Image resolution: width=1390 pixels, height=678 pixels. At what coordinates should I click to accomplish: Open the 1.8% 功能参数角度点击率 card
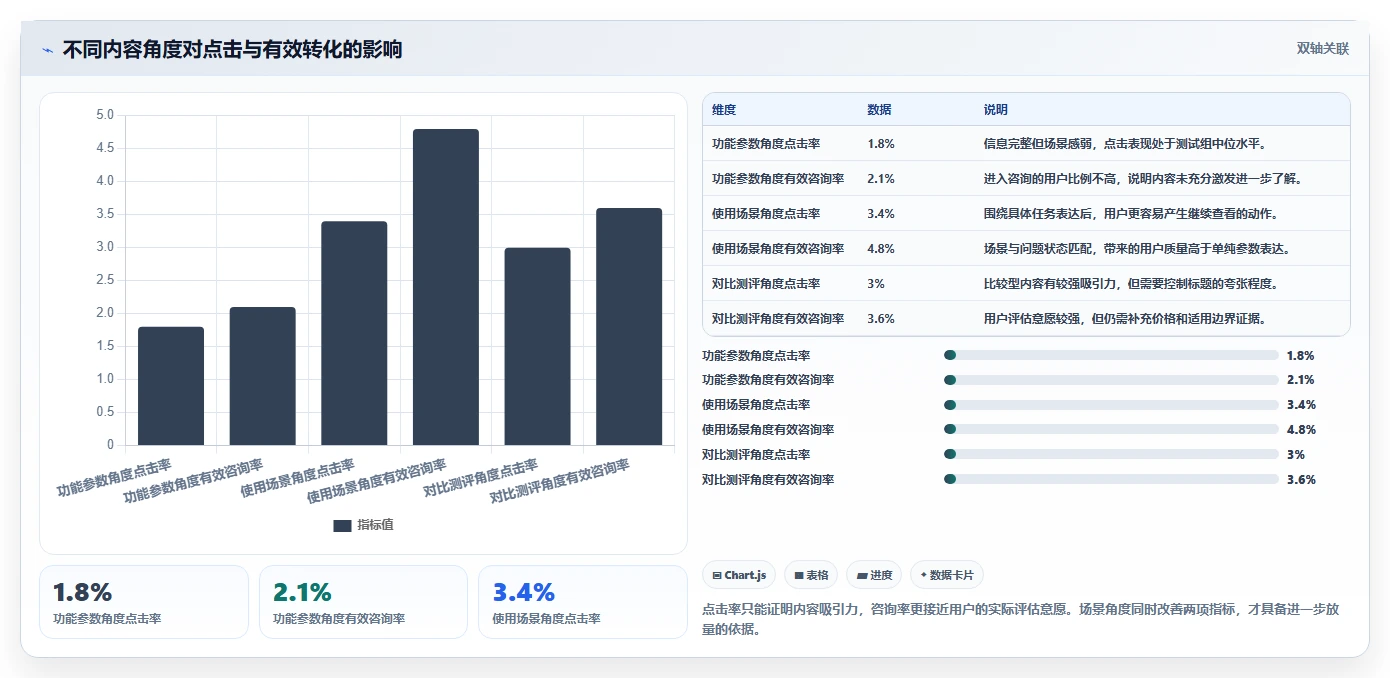tap(144, 602)
